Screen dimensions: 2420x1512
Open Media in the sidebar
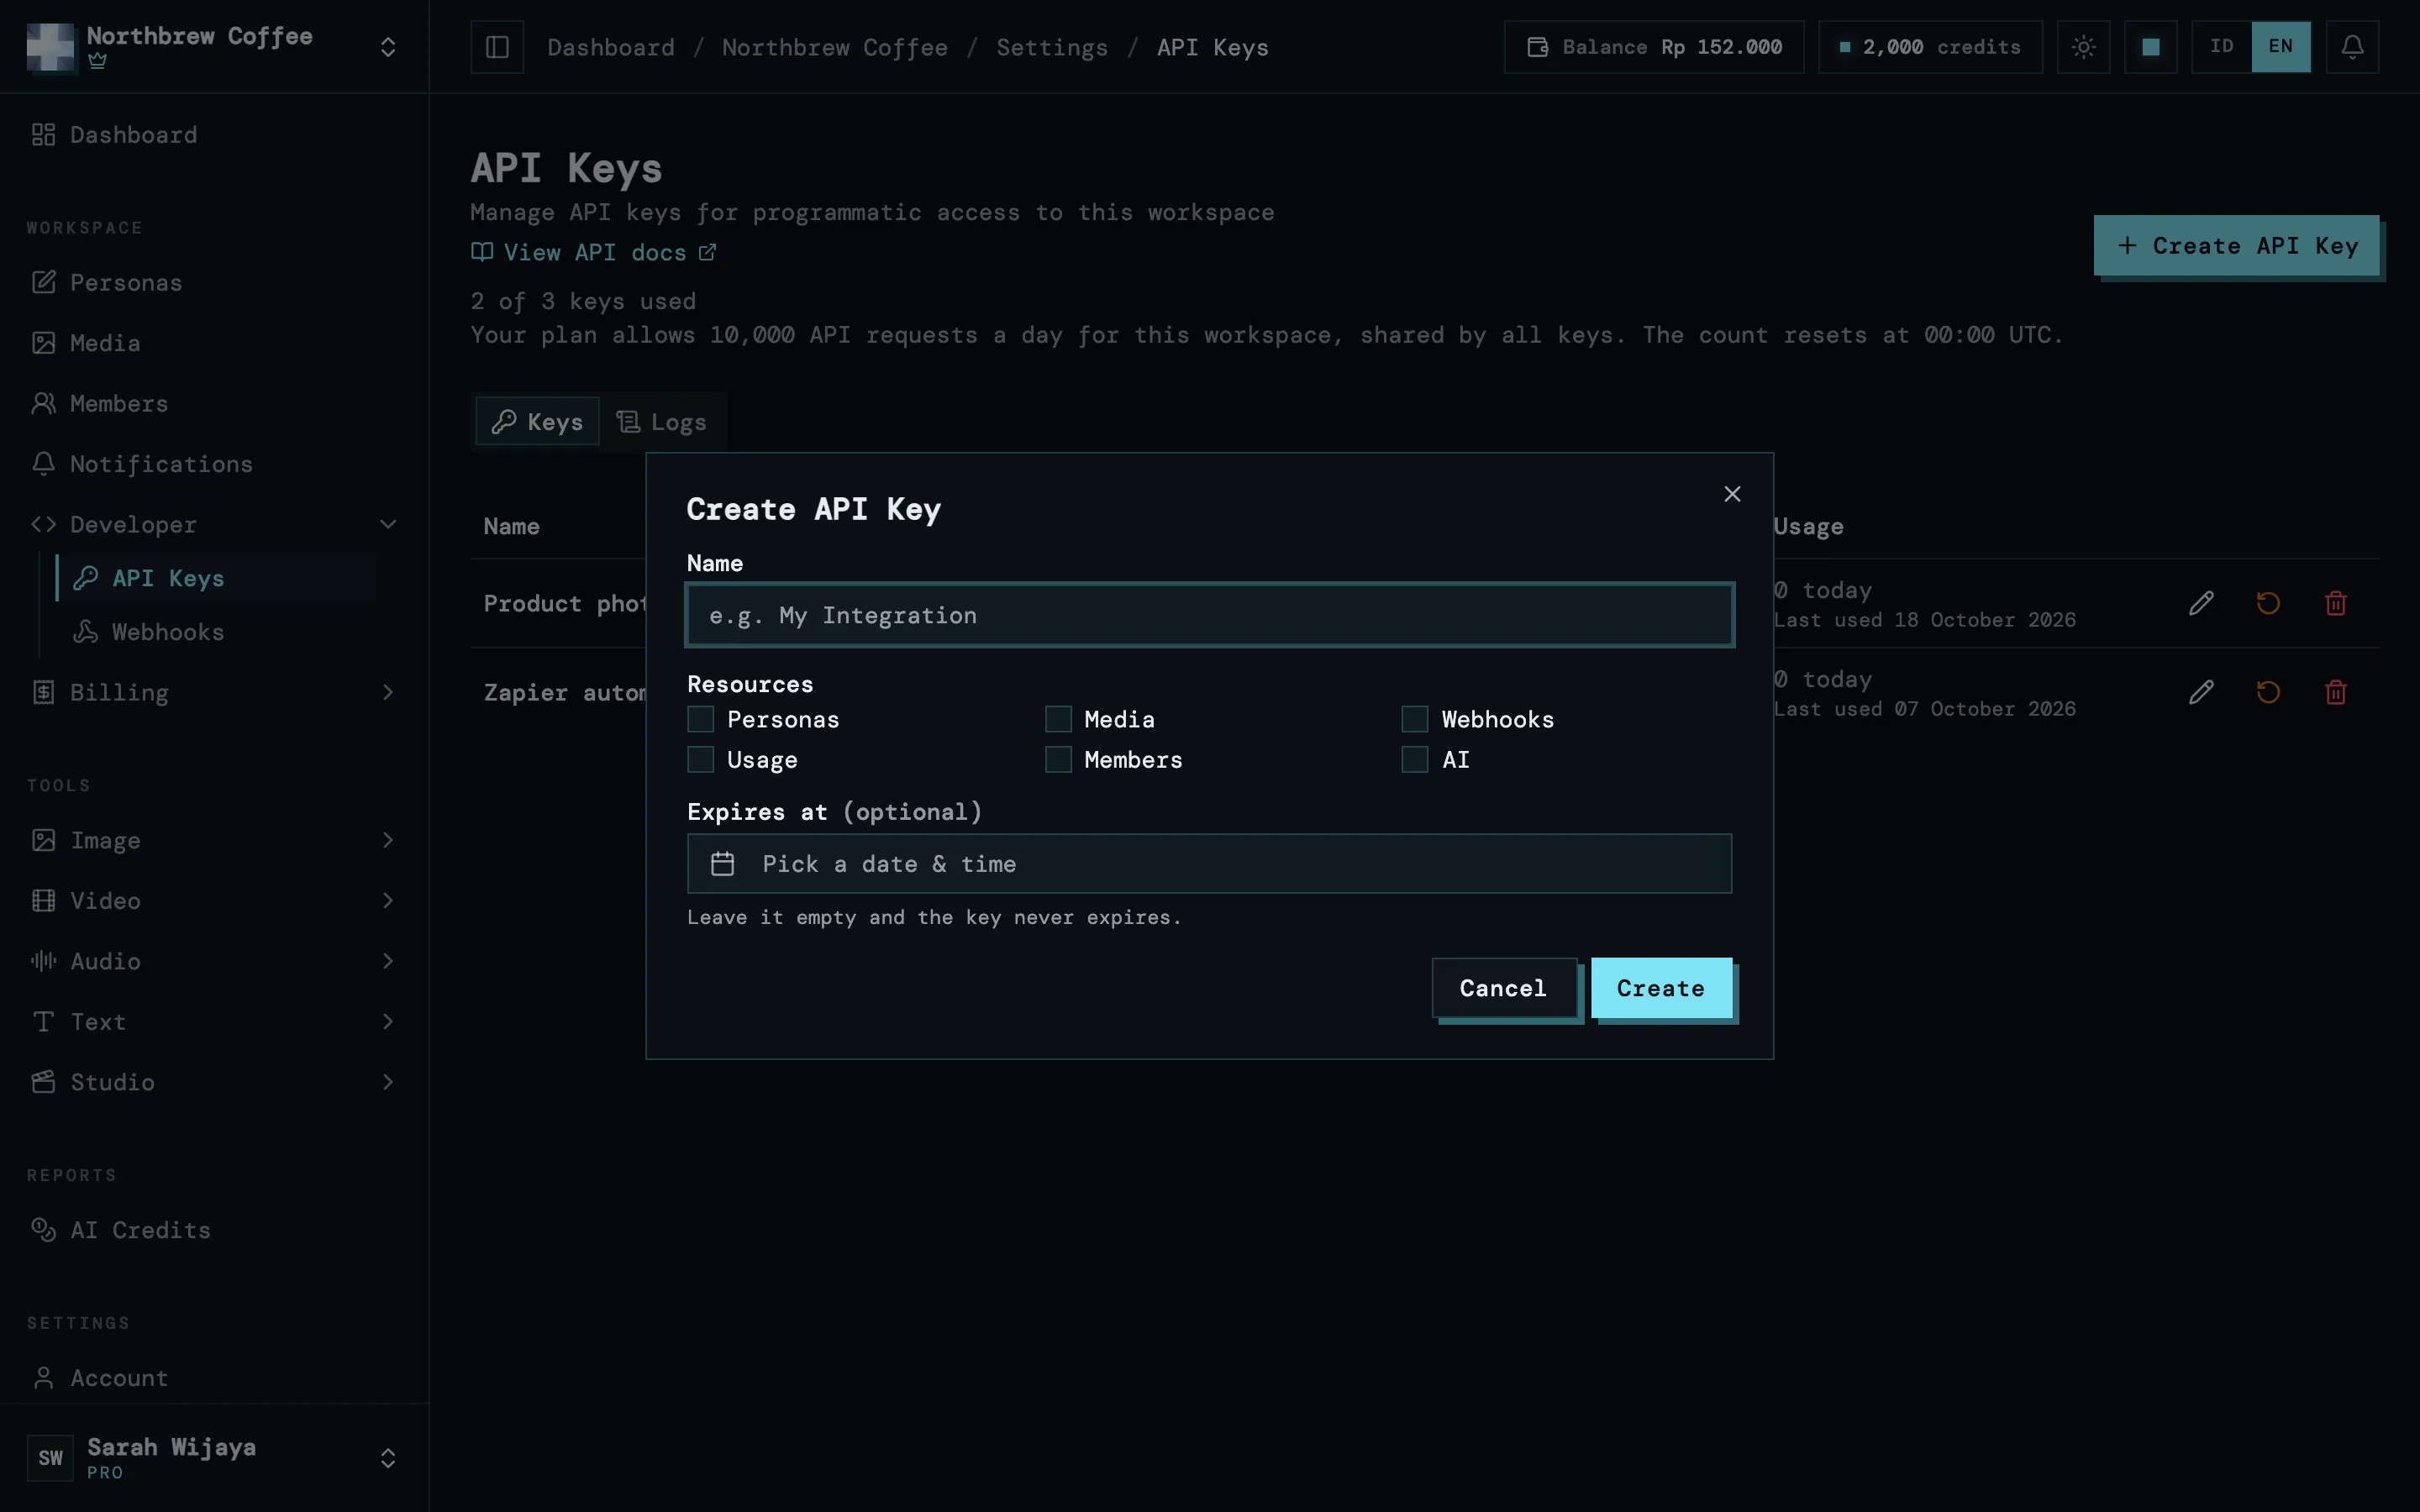[x=214, y=343]
